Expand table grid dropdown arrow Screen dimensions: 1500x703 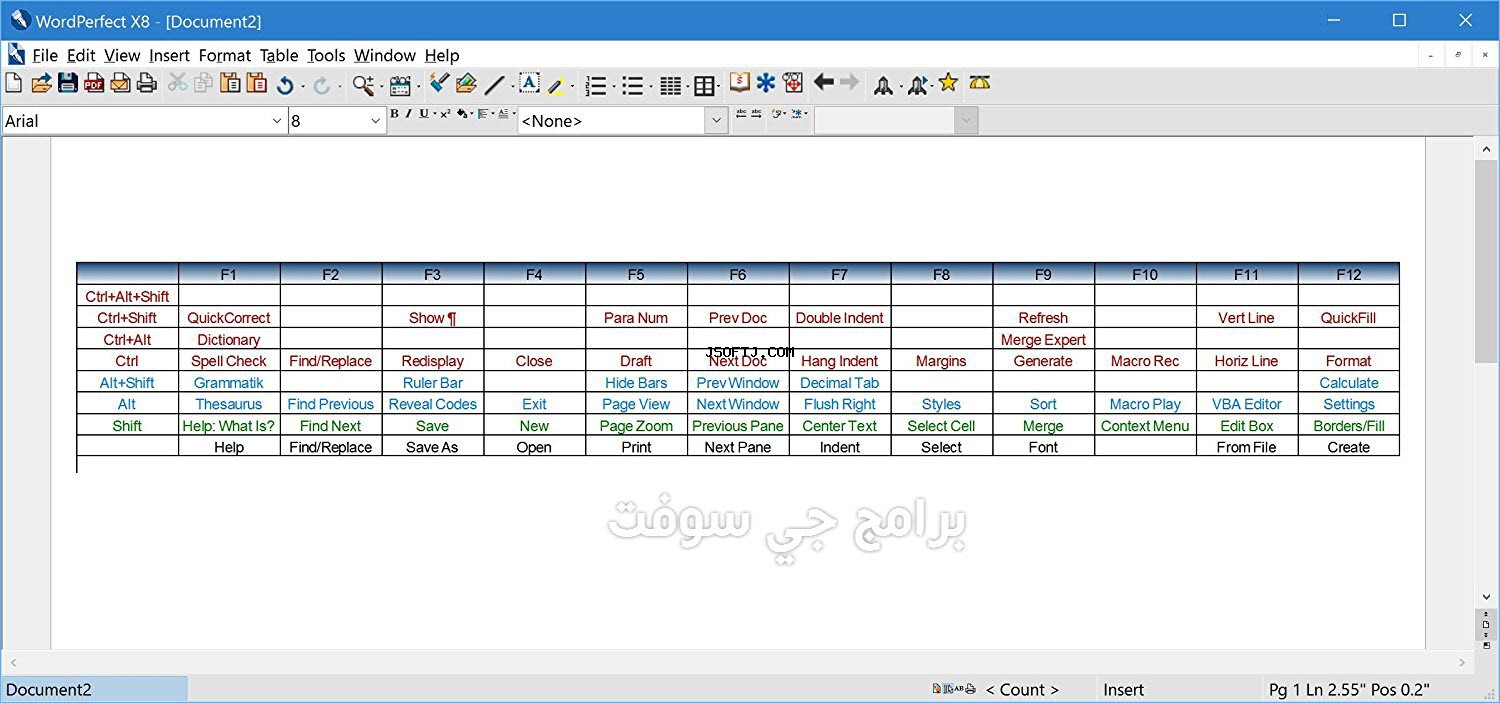pyautogui.click(x=720, y=87)
